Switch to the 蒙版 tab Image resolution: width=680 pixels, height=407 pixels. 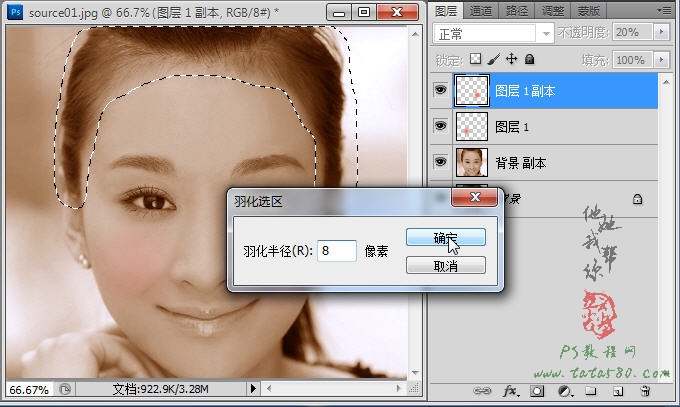click(588, 11)
